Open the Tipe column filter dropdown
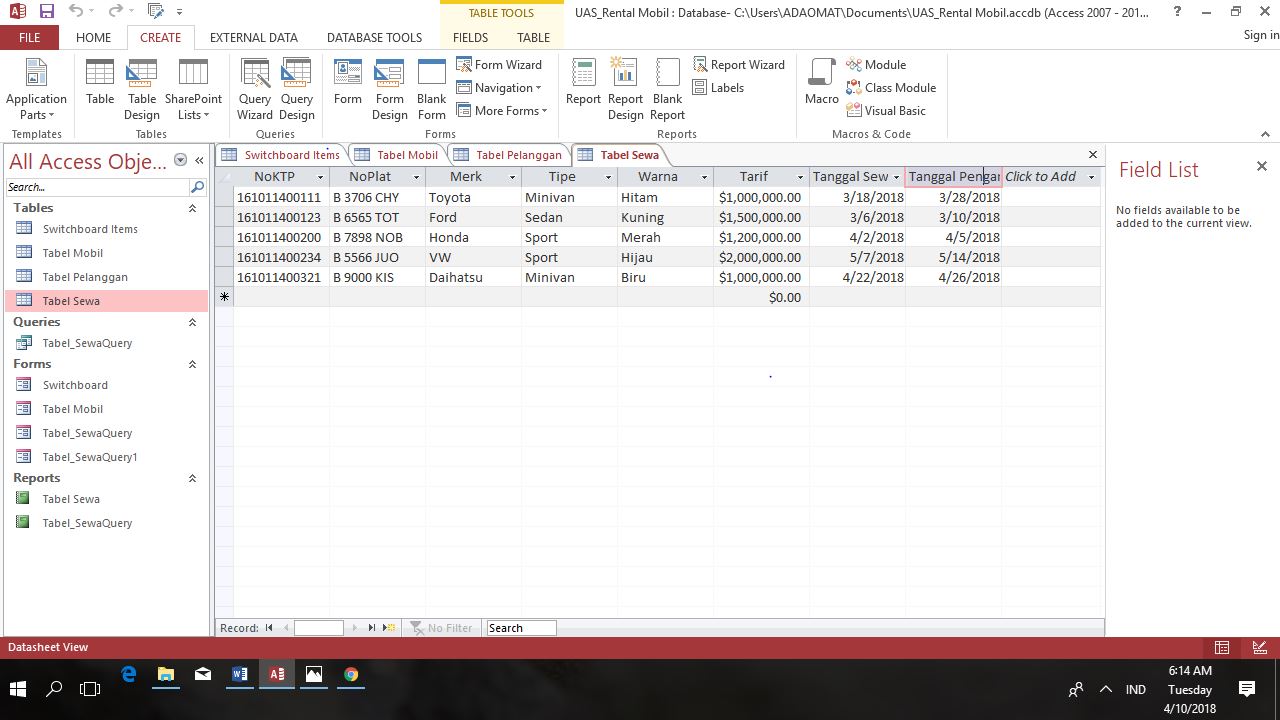 [608, 177]
